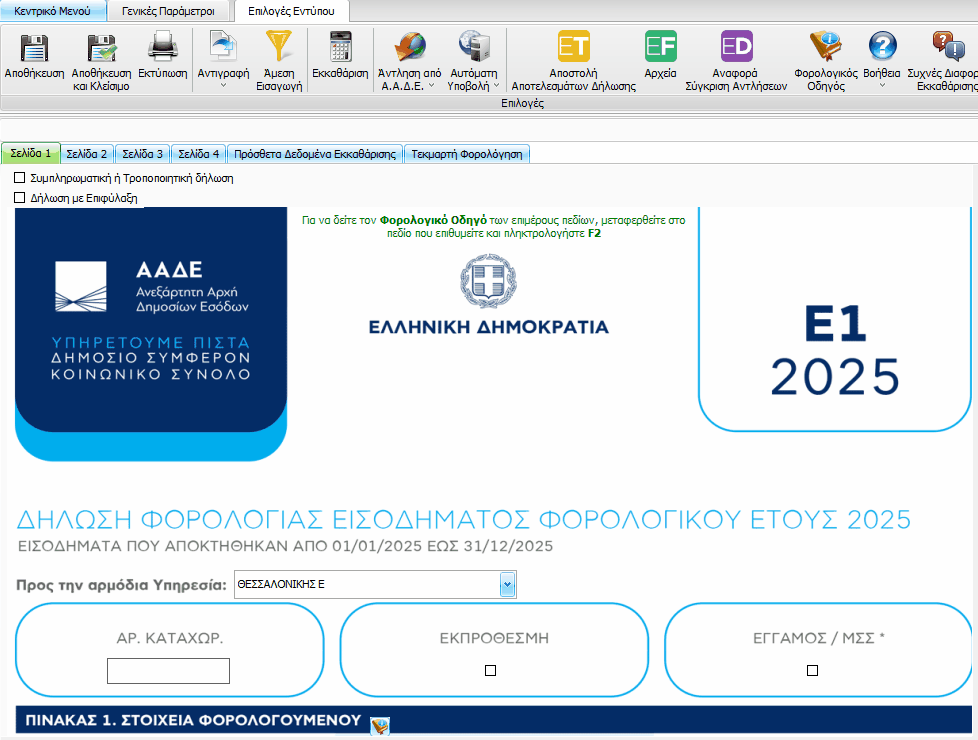978x740 pixels.
Task: Click tax guide icon beside ΠΙΝΑΚΑΣ 1 header
Action: pyautogui.click(x=379, y=723)
